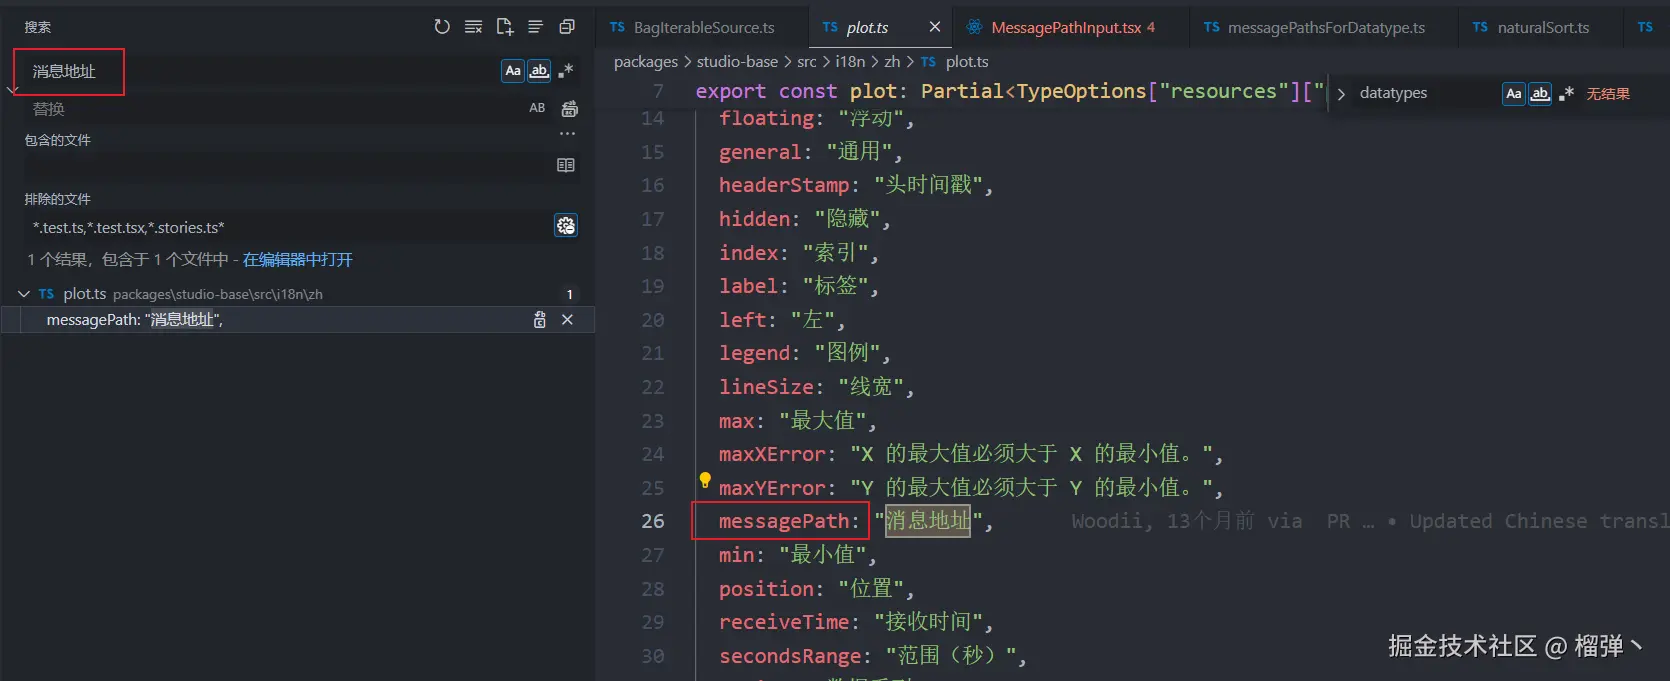This screenshot has height=681, width=1670.
Task: Toggle preserve case in replace field
Action: coord(537,108)
